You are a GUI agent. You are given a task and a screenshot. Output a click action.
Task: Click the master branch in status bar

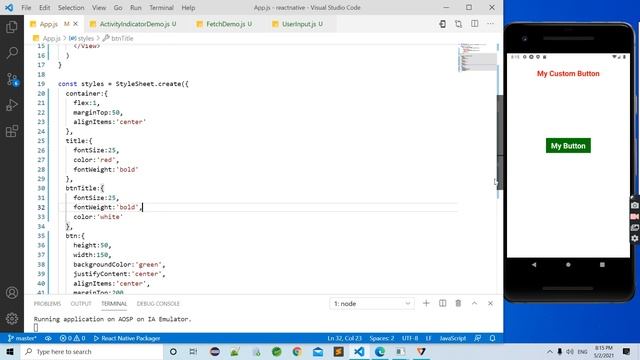pyautogui.click(x=22, y=338)
